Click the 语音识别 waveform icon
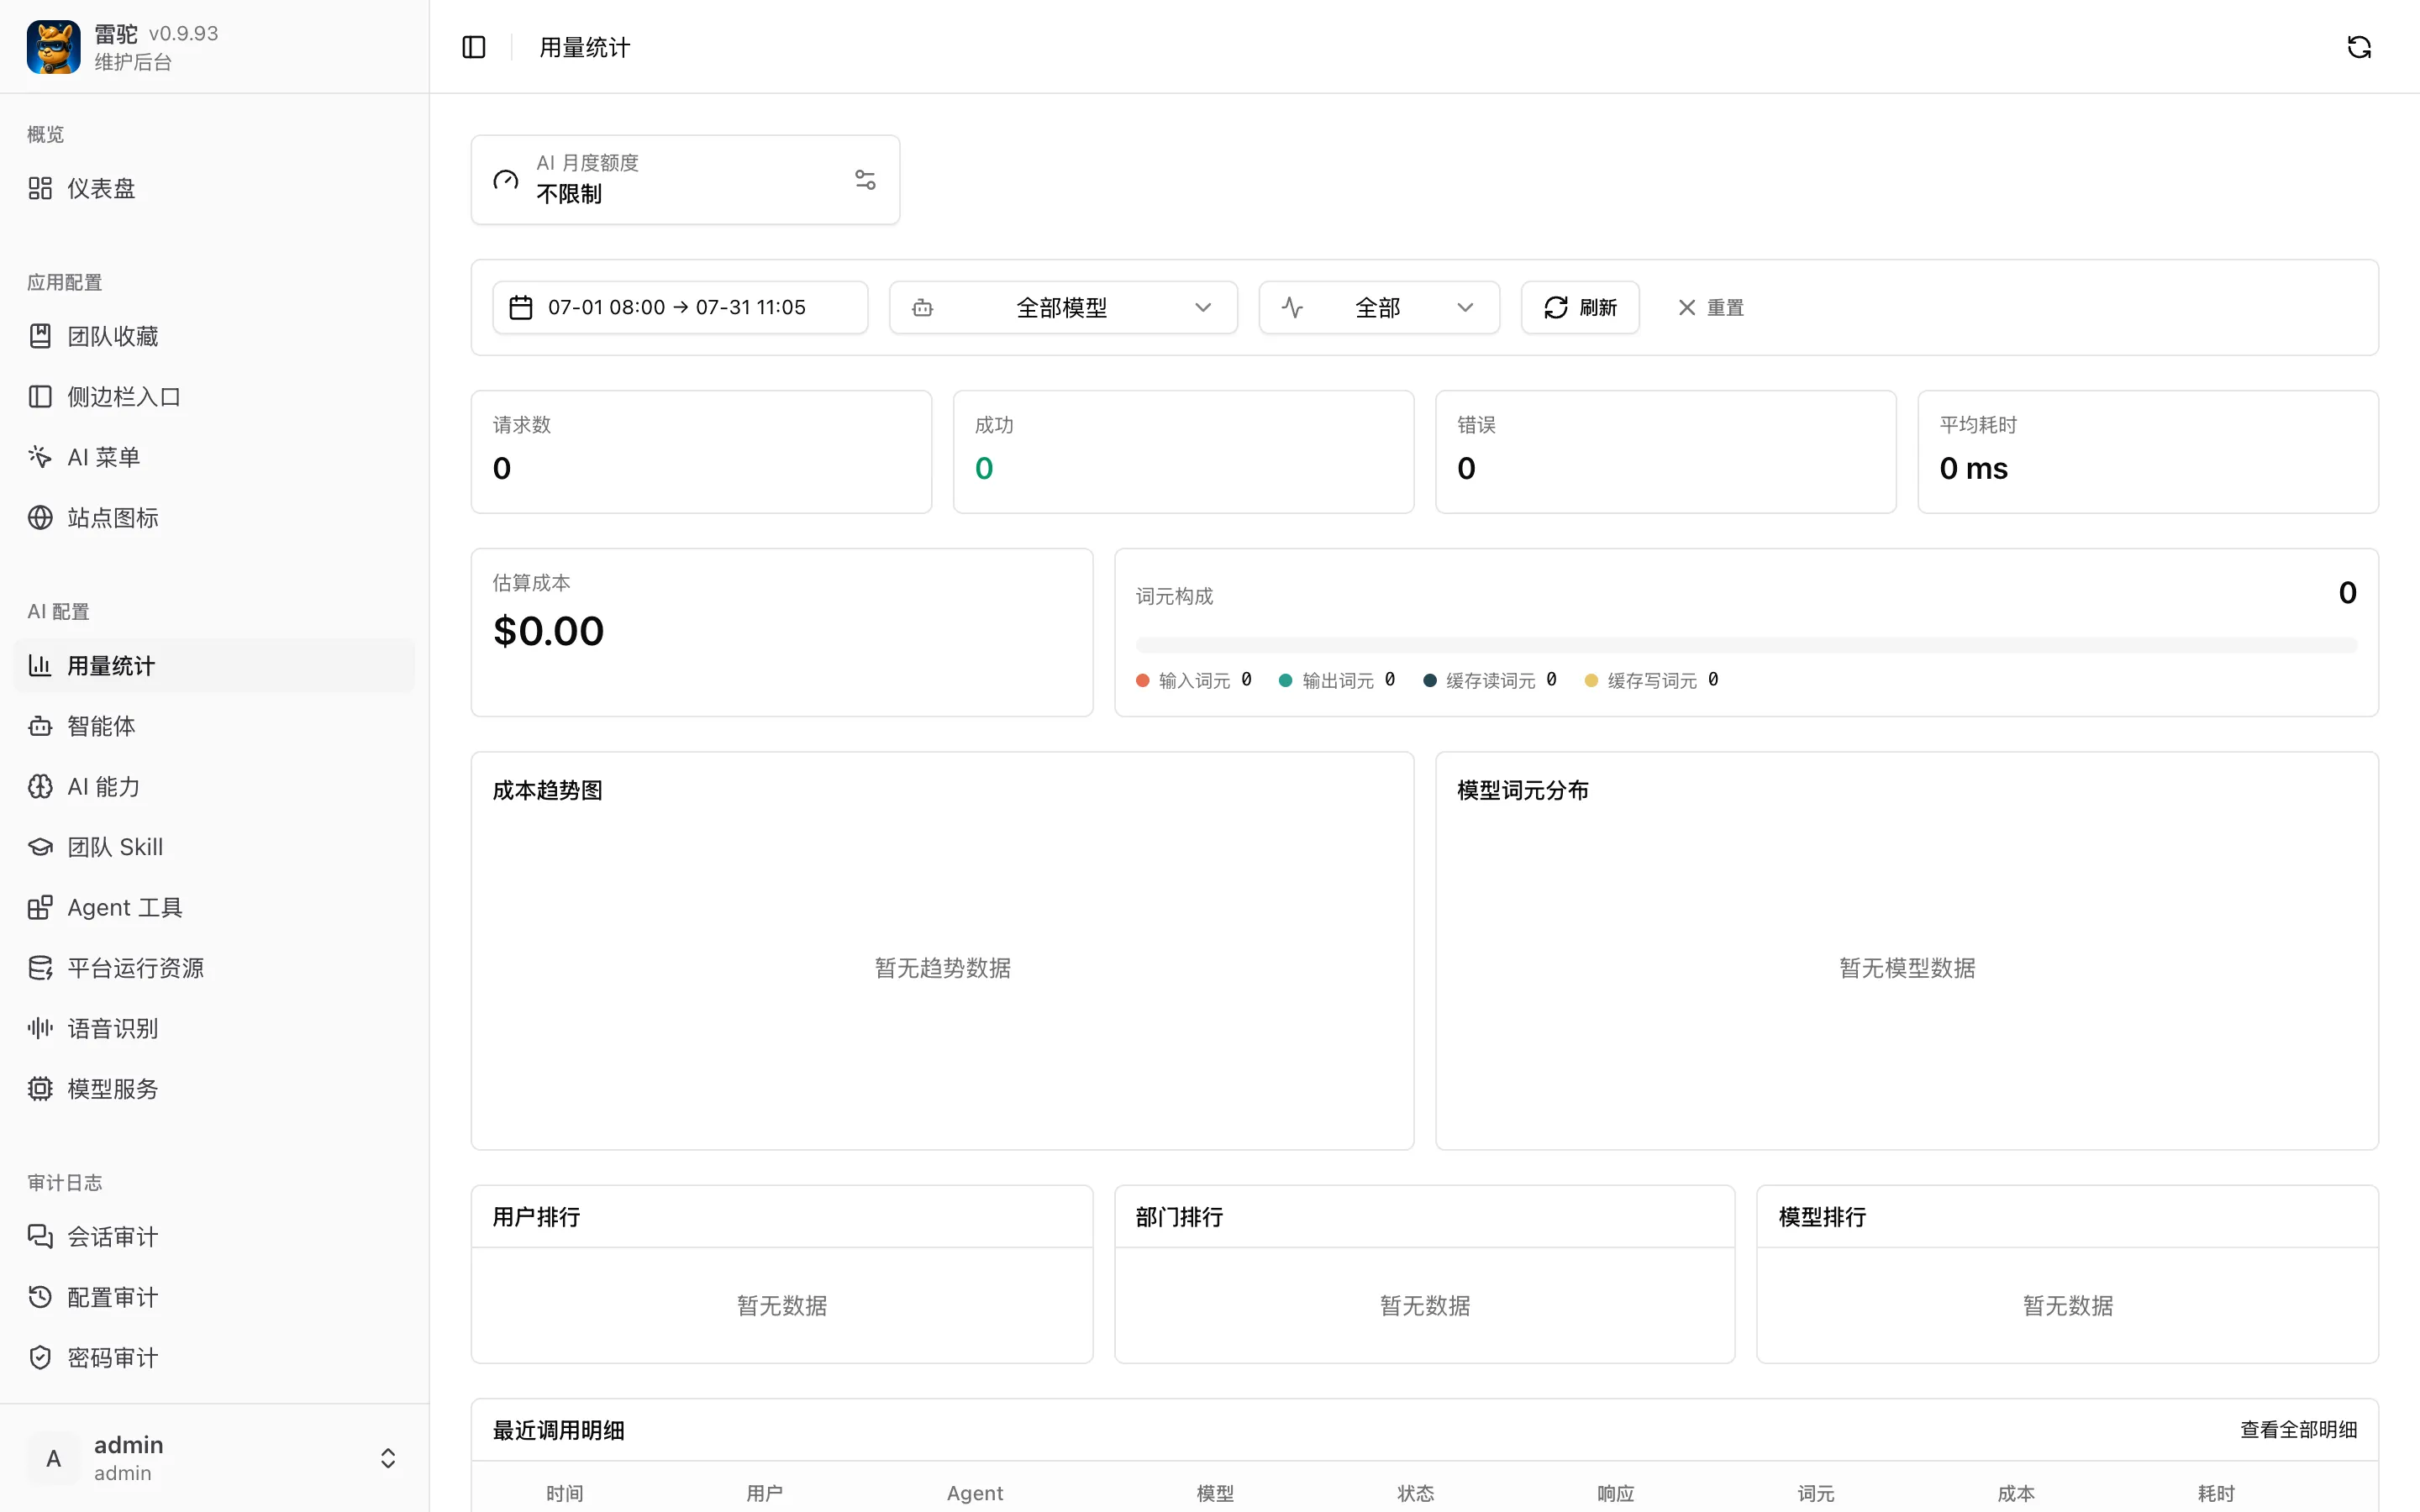Screen dimensions: 2420x1512 pos(40,1028)
